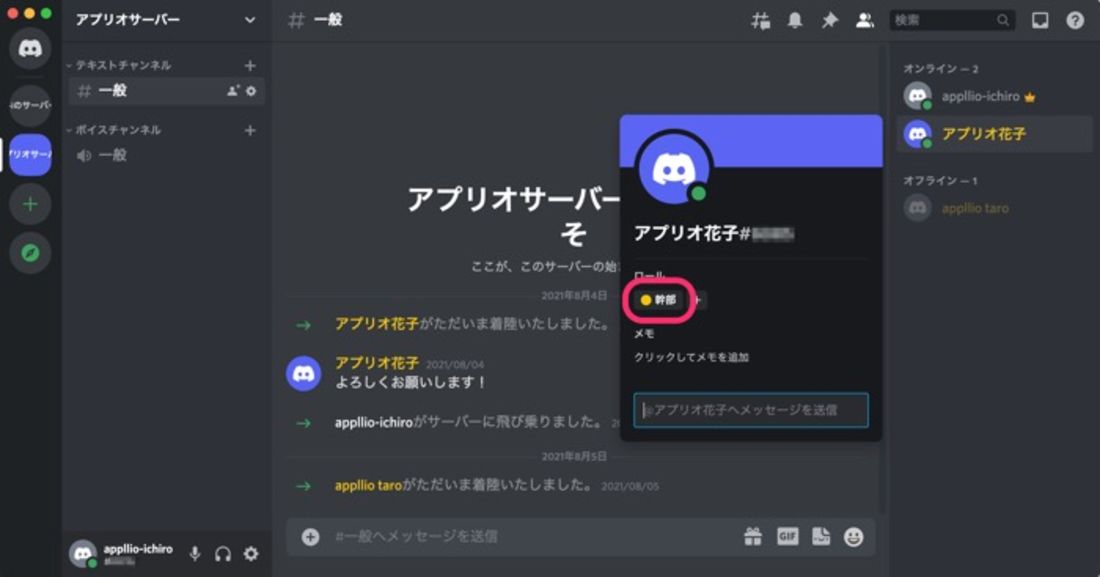
Task: Click appllio-ichiro name in join message
Action: [373, 423]
